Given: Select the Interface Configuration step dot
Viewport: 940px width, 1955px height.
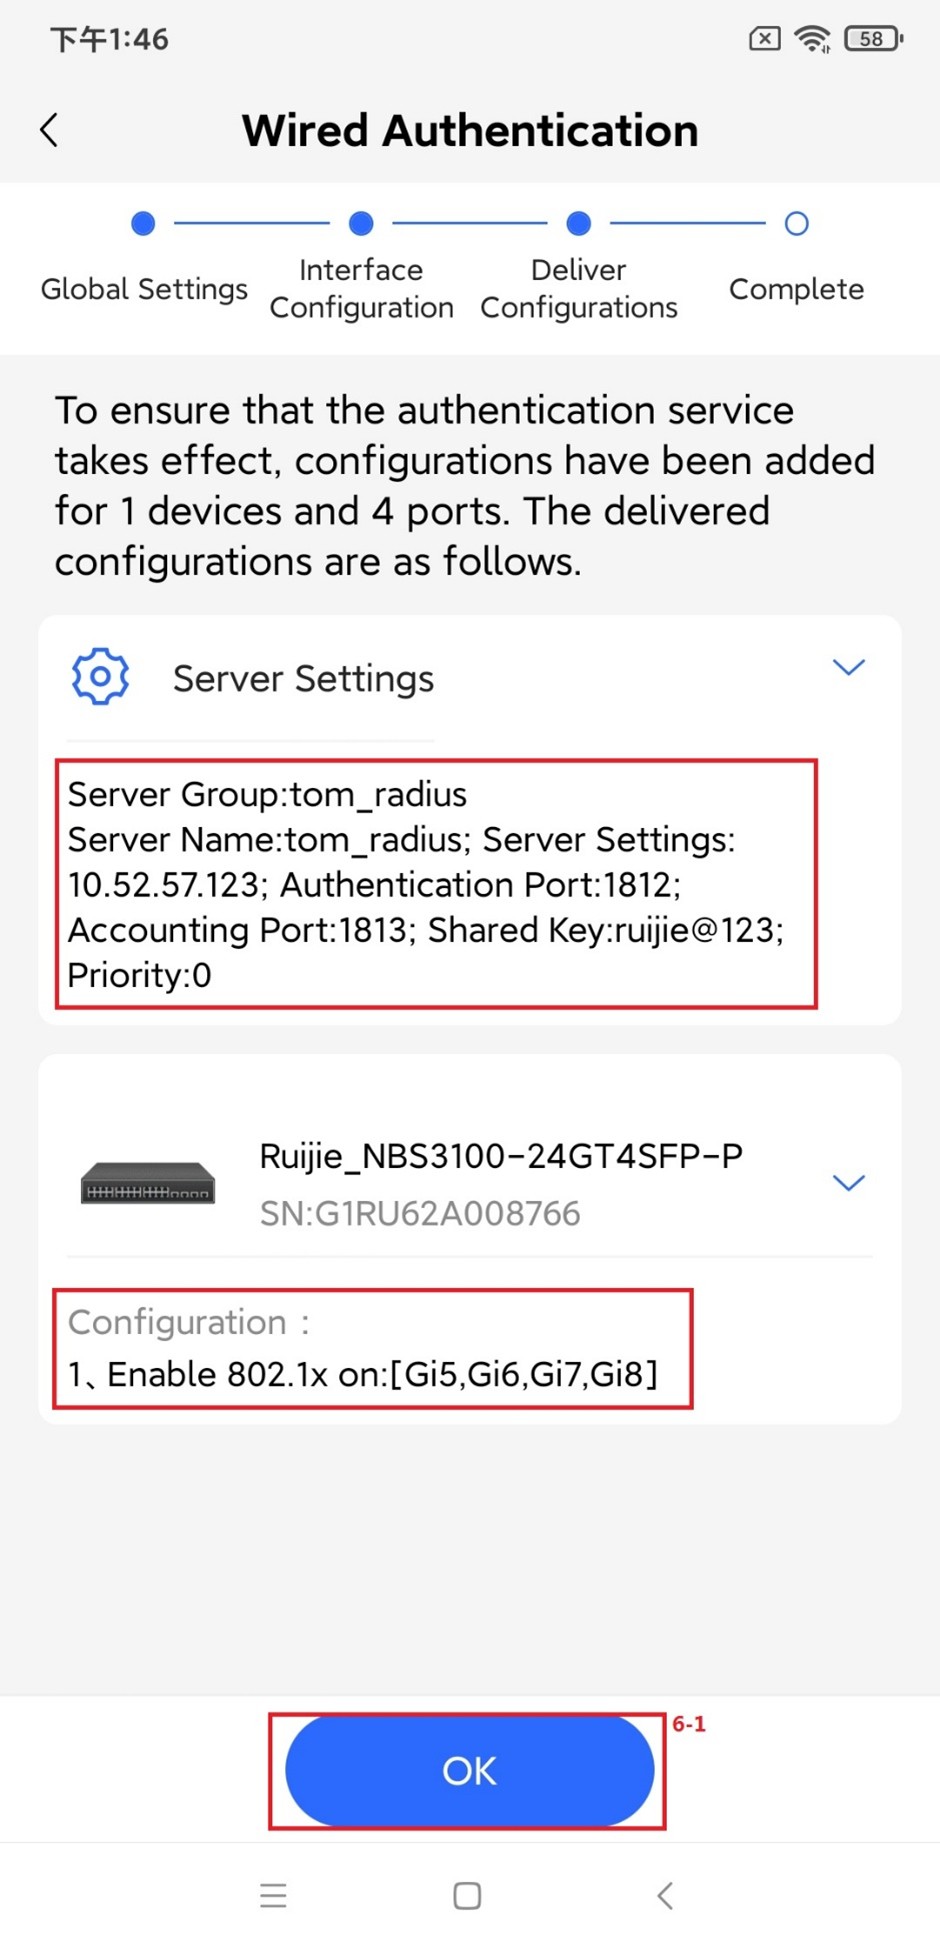Looking at the screenshot, I should pos(361,224).
